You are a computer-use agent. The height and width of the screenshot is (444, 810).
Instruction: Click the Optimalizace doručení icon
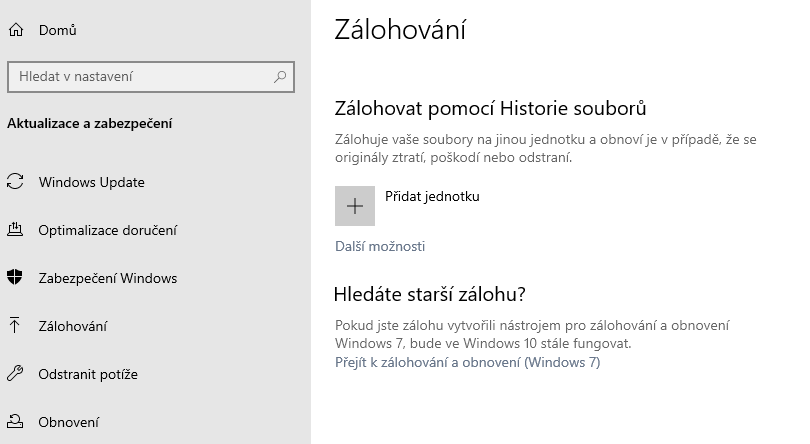[15, 230]
